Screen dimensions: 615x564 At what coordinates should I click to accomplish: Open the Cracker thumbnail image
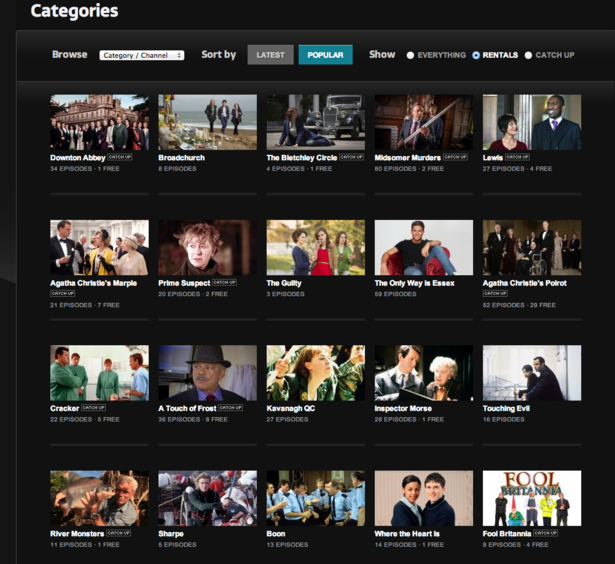(x=99, y=373)
